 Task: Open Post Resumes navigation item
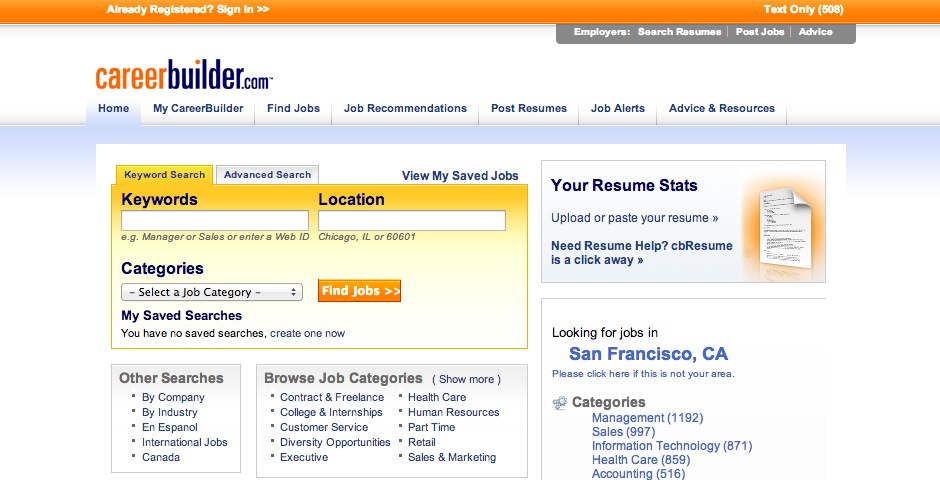coord(529,108)
